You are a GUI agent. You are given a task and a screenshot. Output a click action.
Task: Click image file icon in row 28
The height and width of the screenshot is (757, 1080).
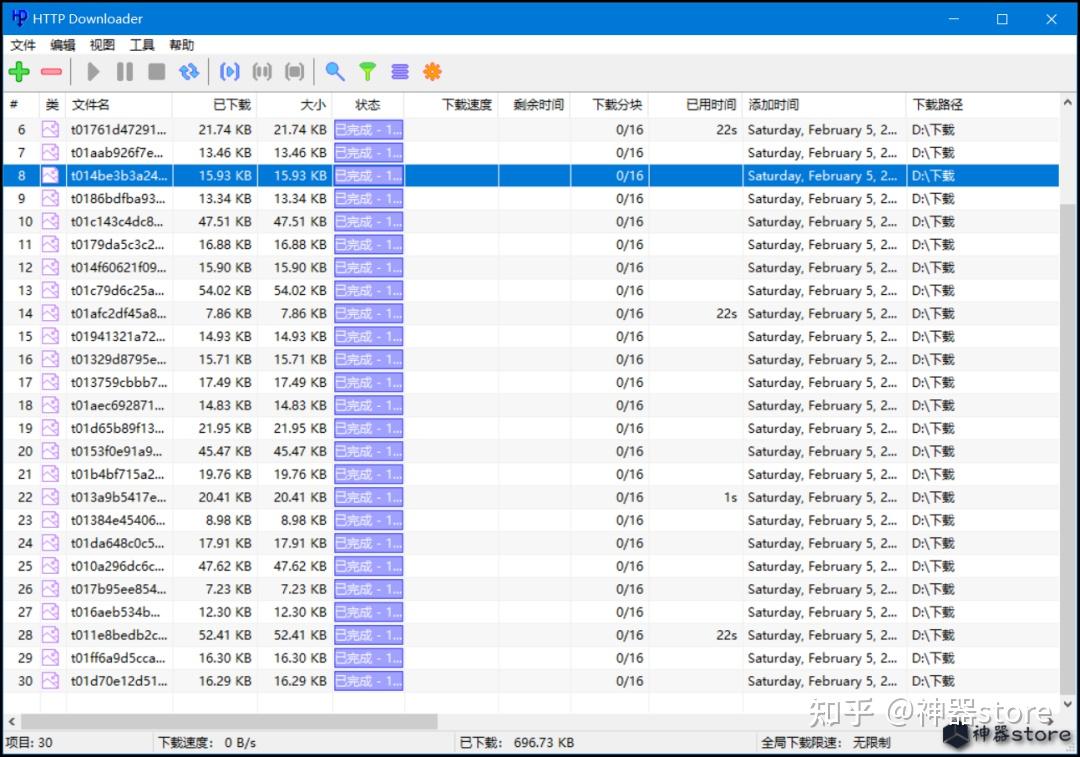tap(50, 635)
